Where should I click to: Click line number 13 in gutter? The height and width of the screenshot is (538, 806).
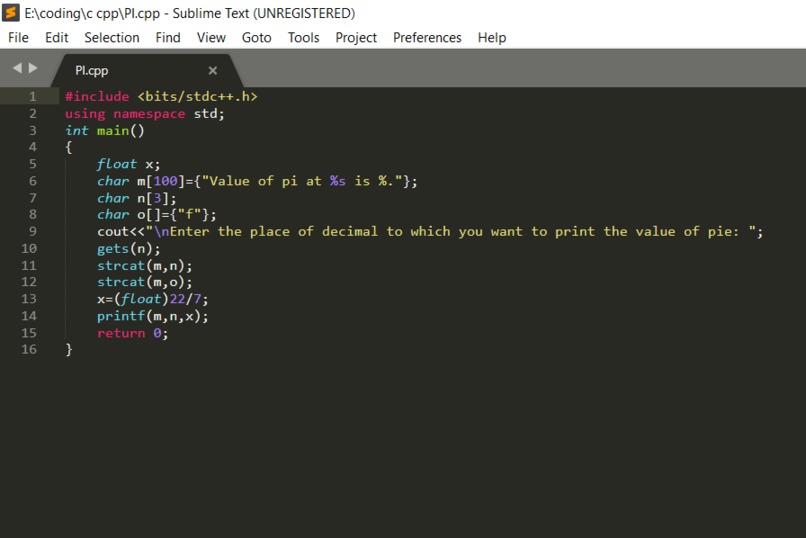pyautogui.click(x=29, y=299)
